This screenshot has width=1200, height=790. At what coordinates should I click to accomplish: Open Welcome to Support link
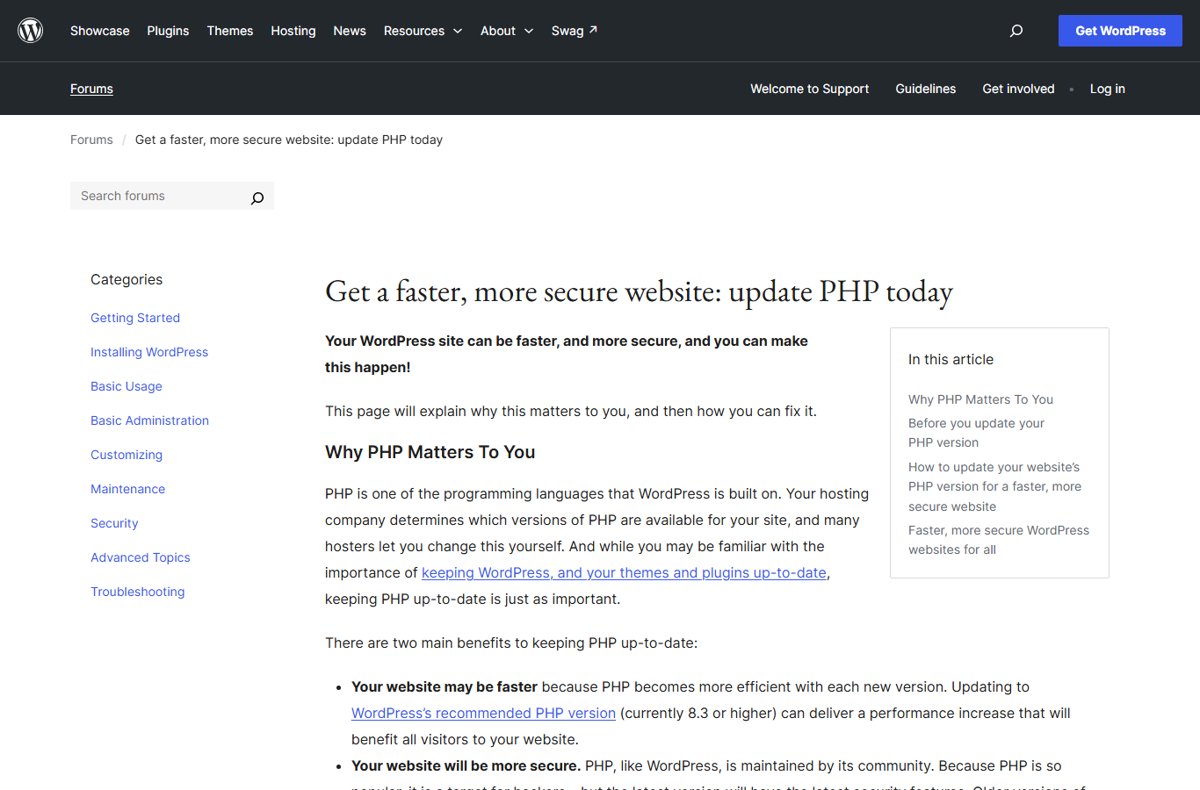coord(810,89)
